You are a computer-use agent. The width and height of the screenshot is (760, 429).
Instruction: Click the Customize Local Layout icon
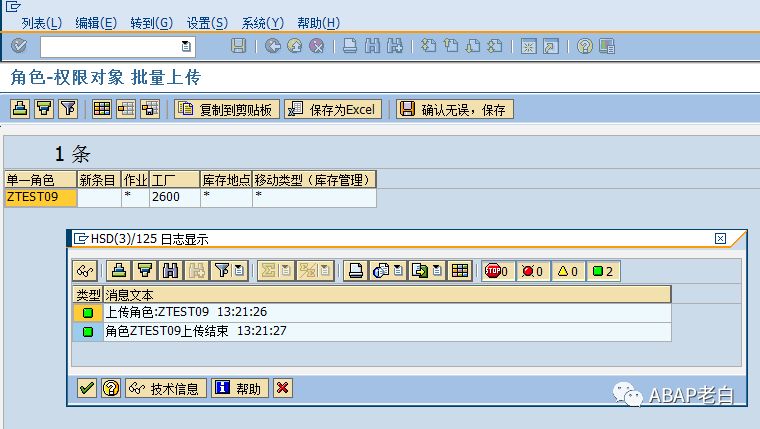[607, 47]
